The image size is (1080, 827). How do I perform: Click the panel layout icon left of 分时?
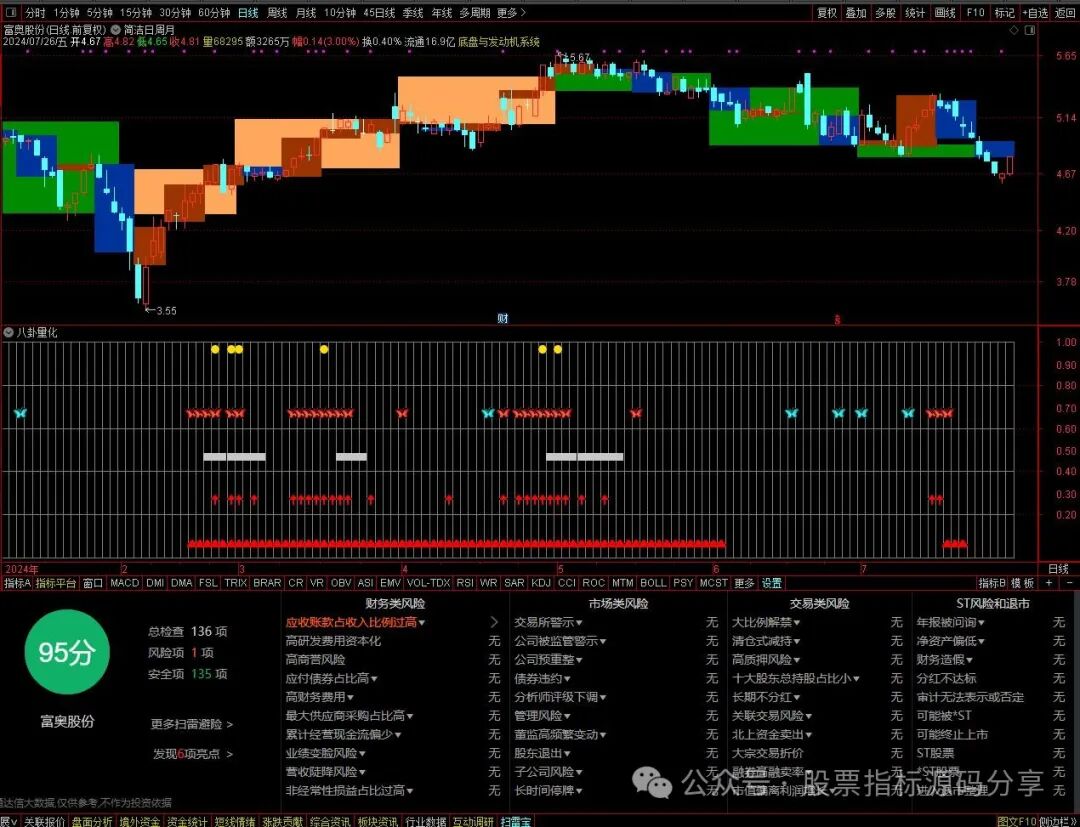[12, 13]
